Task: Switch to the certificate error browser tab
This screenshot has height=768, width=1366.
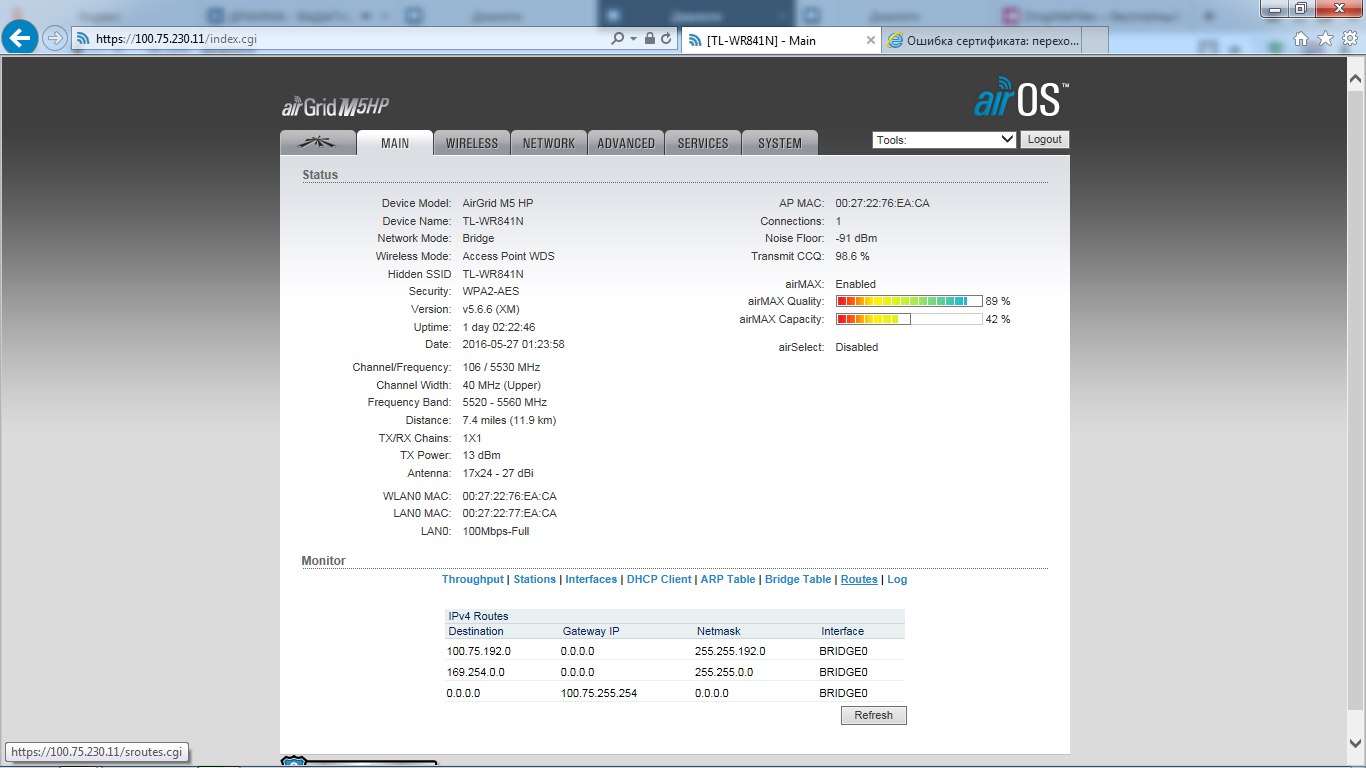Action: 982,41
